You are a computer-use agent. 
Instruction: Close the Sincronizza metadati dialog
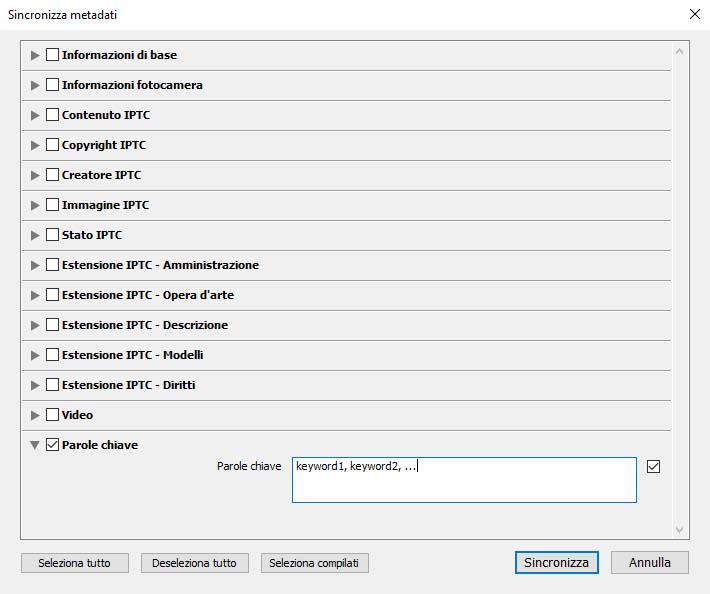[694, 15]
